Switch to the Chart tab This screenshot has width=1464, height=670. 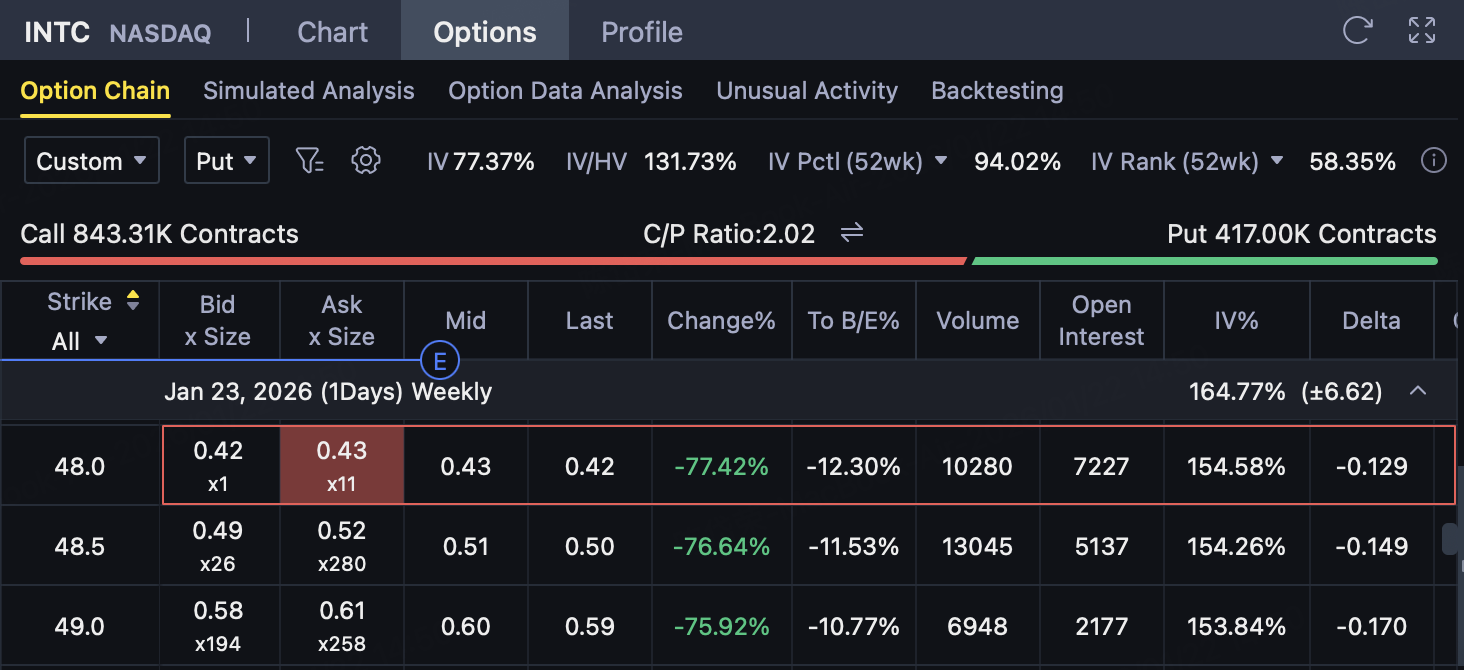pos(332,32)
